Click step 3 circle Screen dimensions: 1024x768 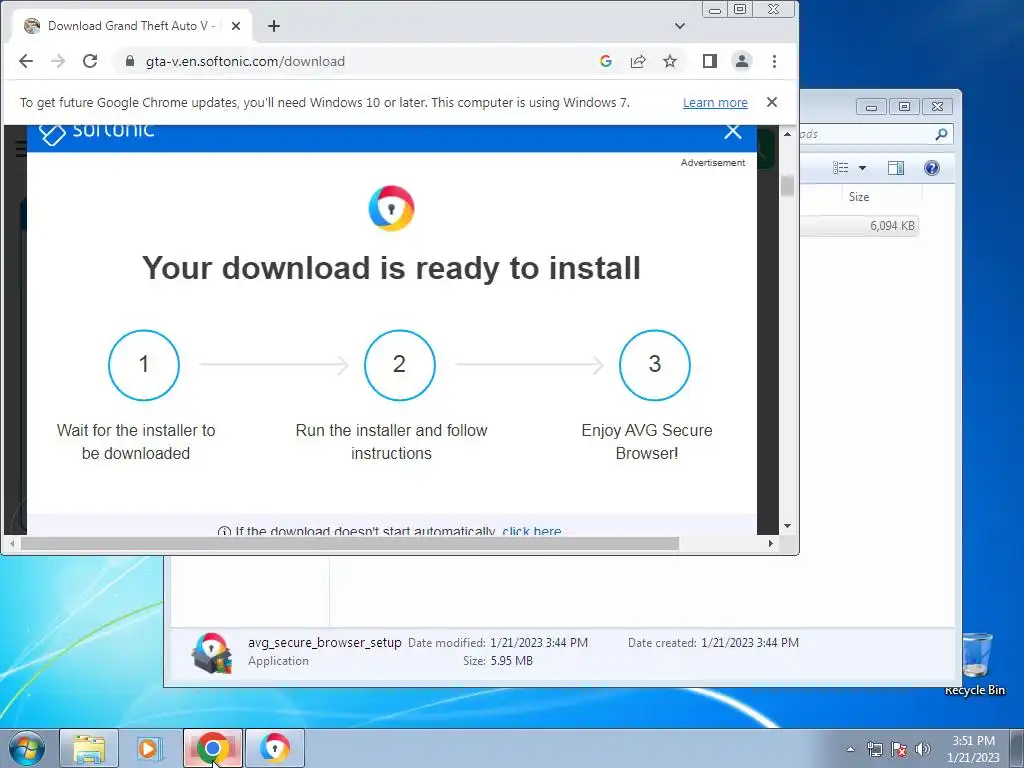655,365
